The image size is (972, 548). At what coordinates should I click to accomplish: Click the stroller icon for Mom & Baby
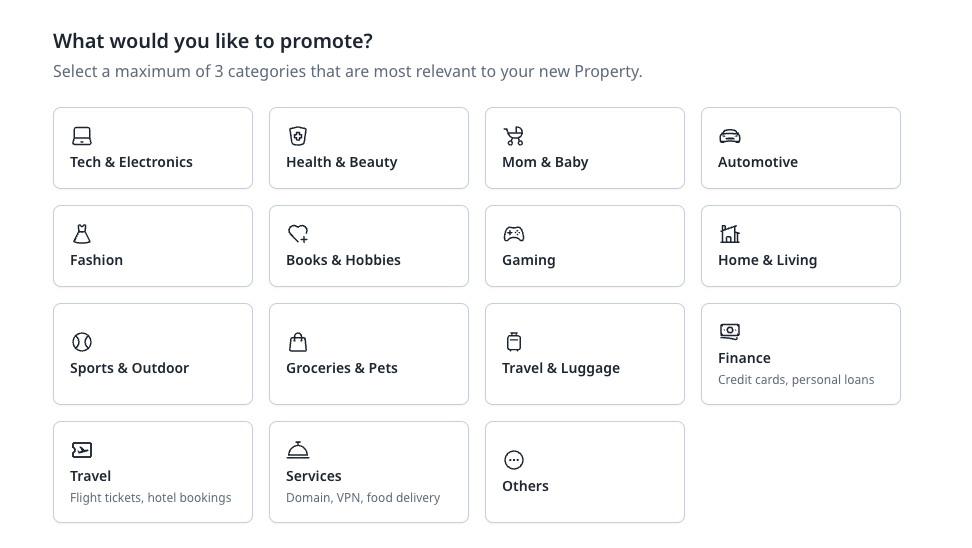click(x=514, y=136)
